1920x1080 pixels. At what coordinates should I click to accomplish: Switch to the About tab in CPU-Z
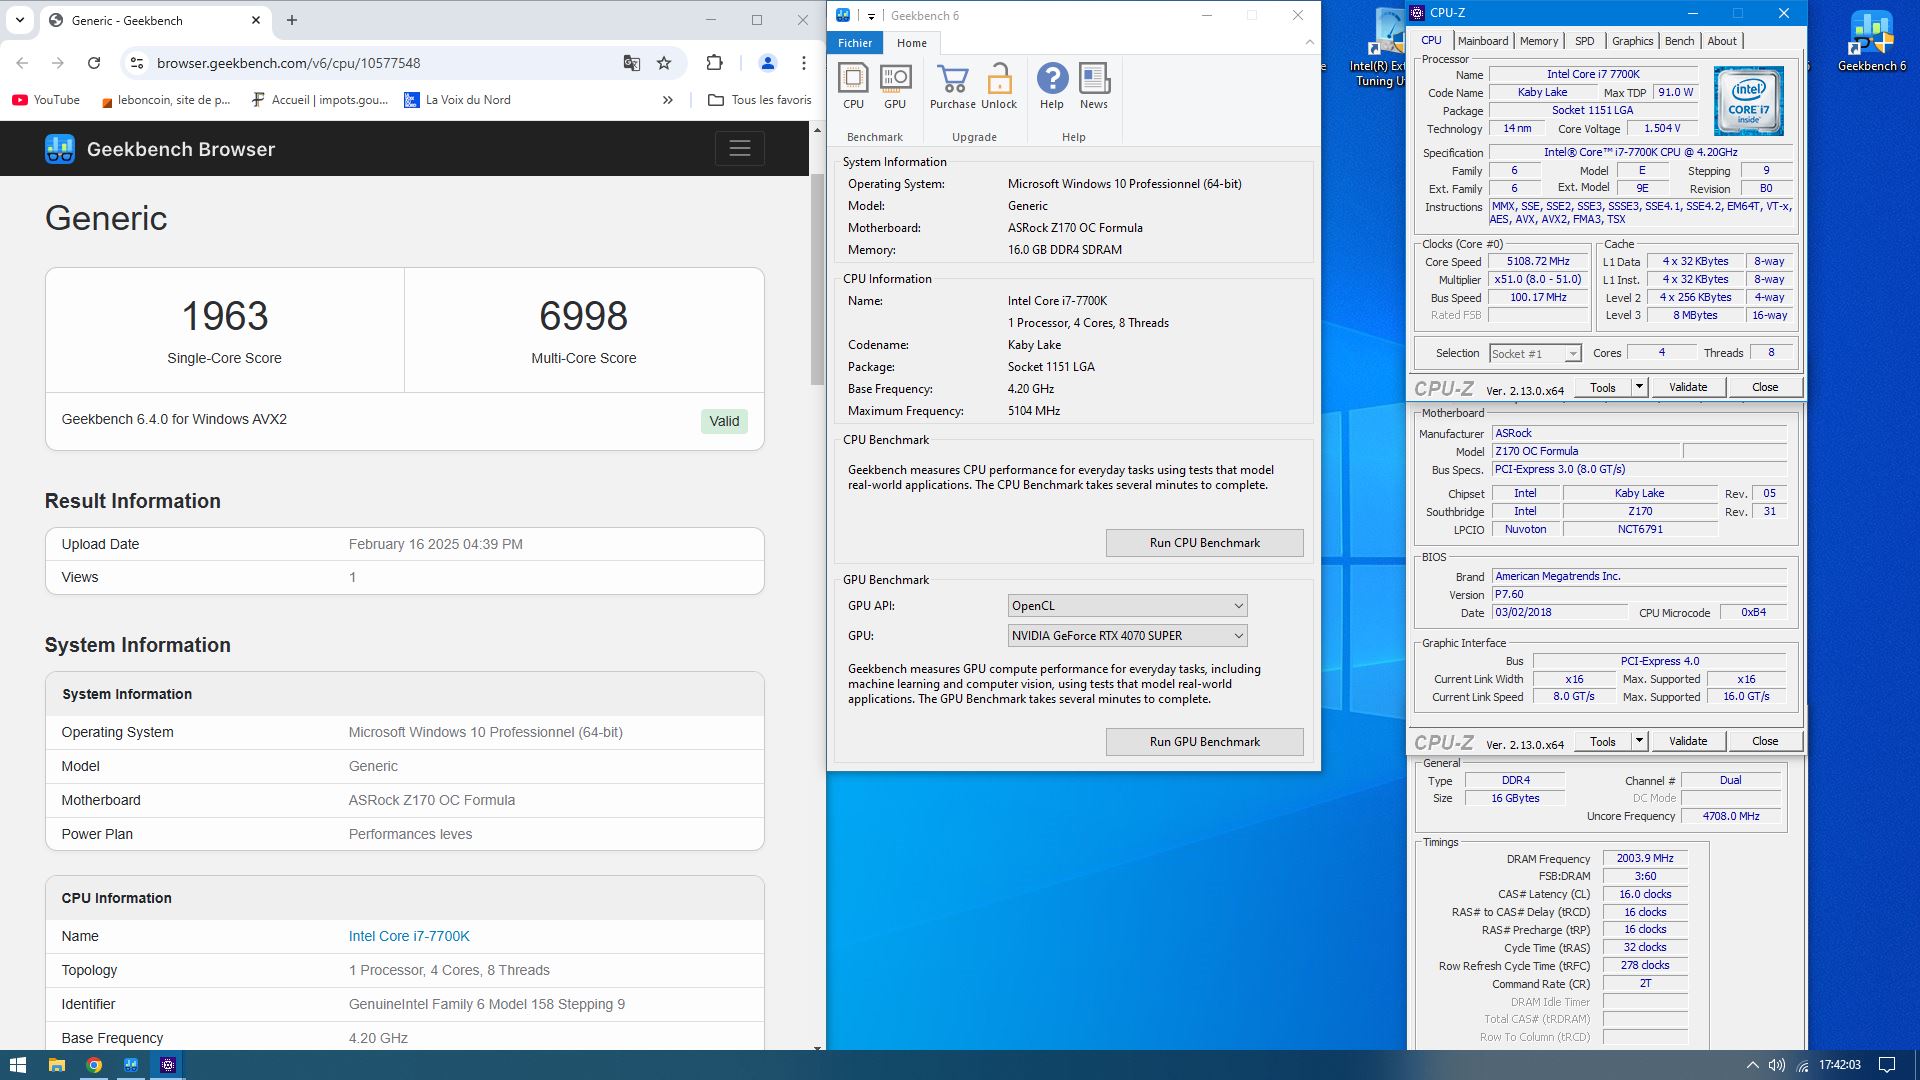(x=1722, y=41)
